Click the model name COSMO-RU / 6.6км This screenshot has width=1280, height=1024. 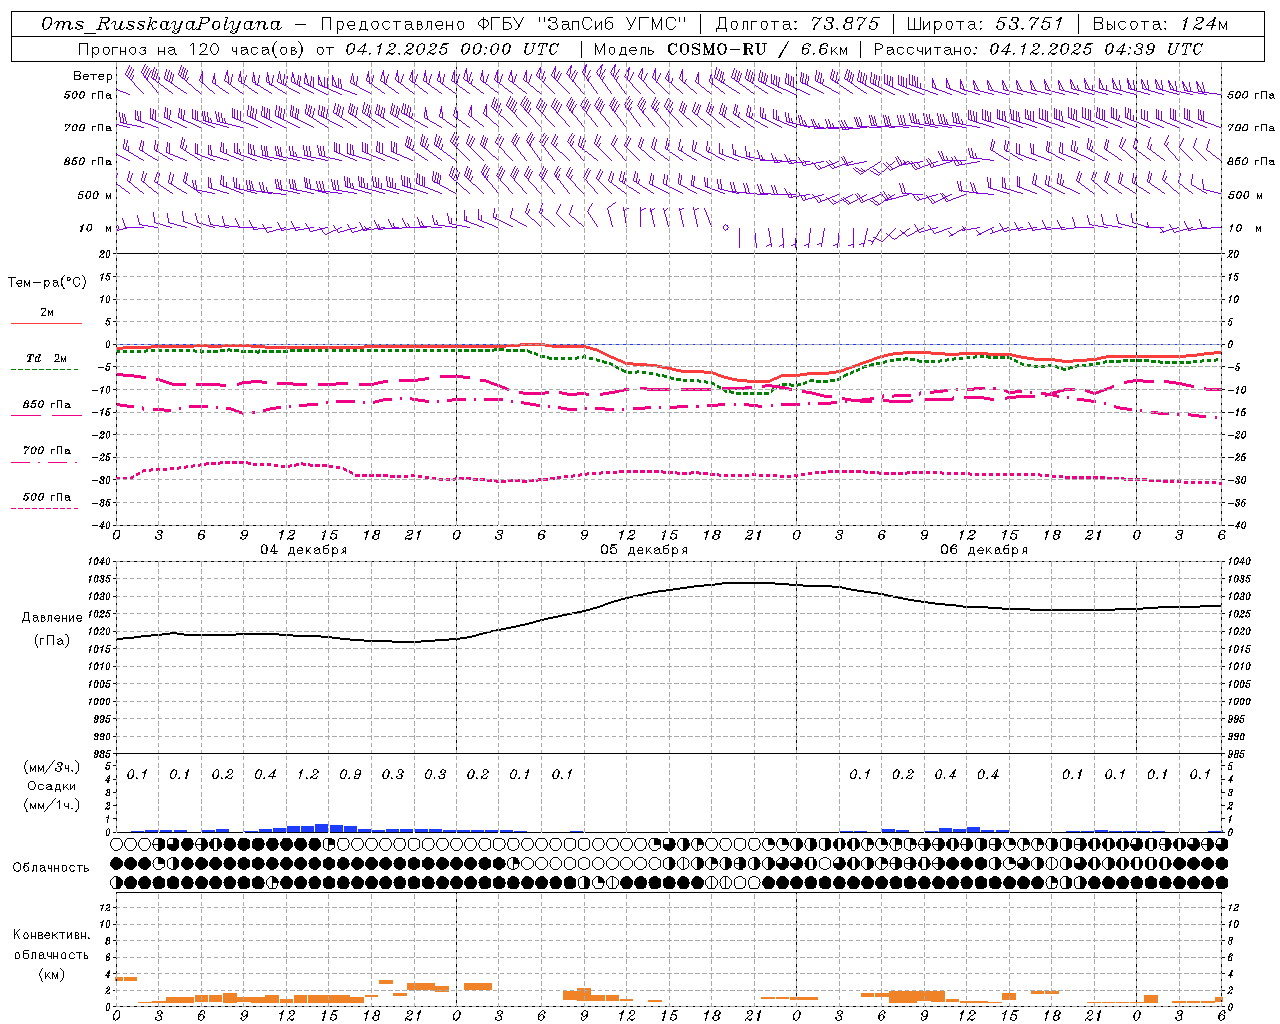758,49
